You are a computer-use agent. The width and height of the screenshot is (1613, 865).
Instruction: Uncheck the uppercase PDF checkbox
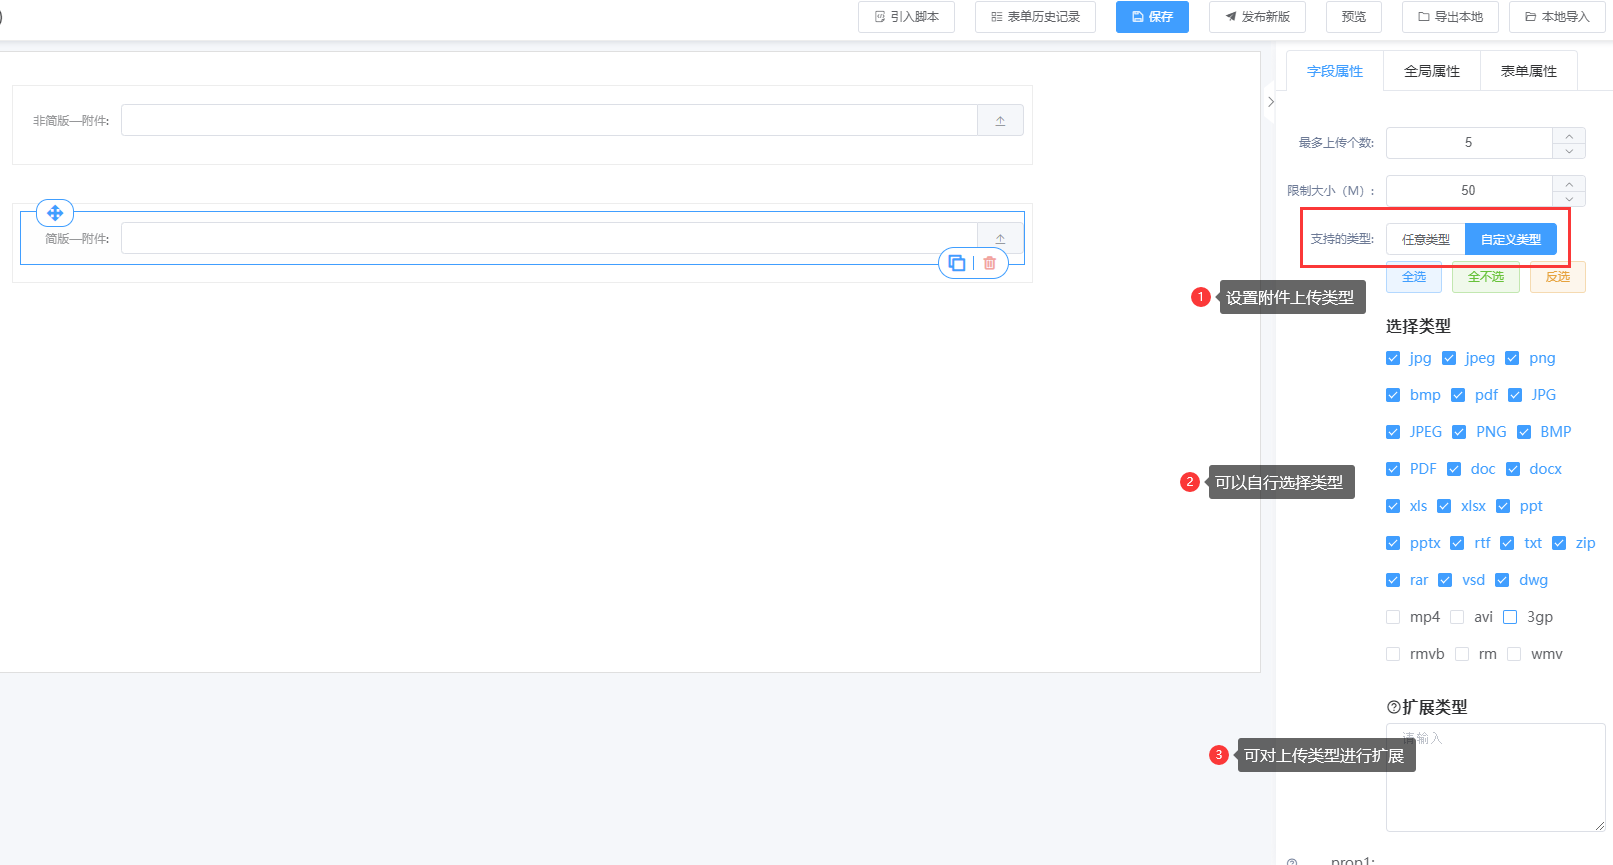coord(1393,469)
